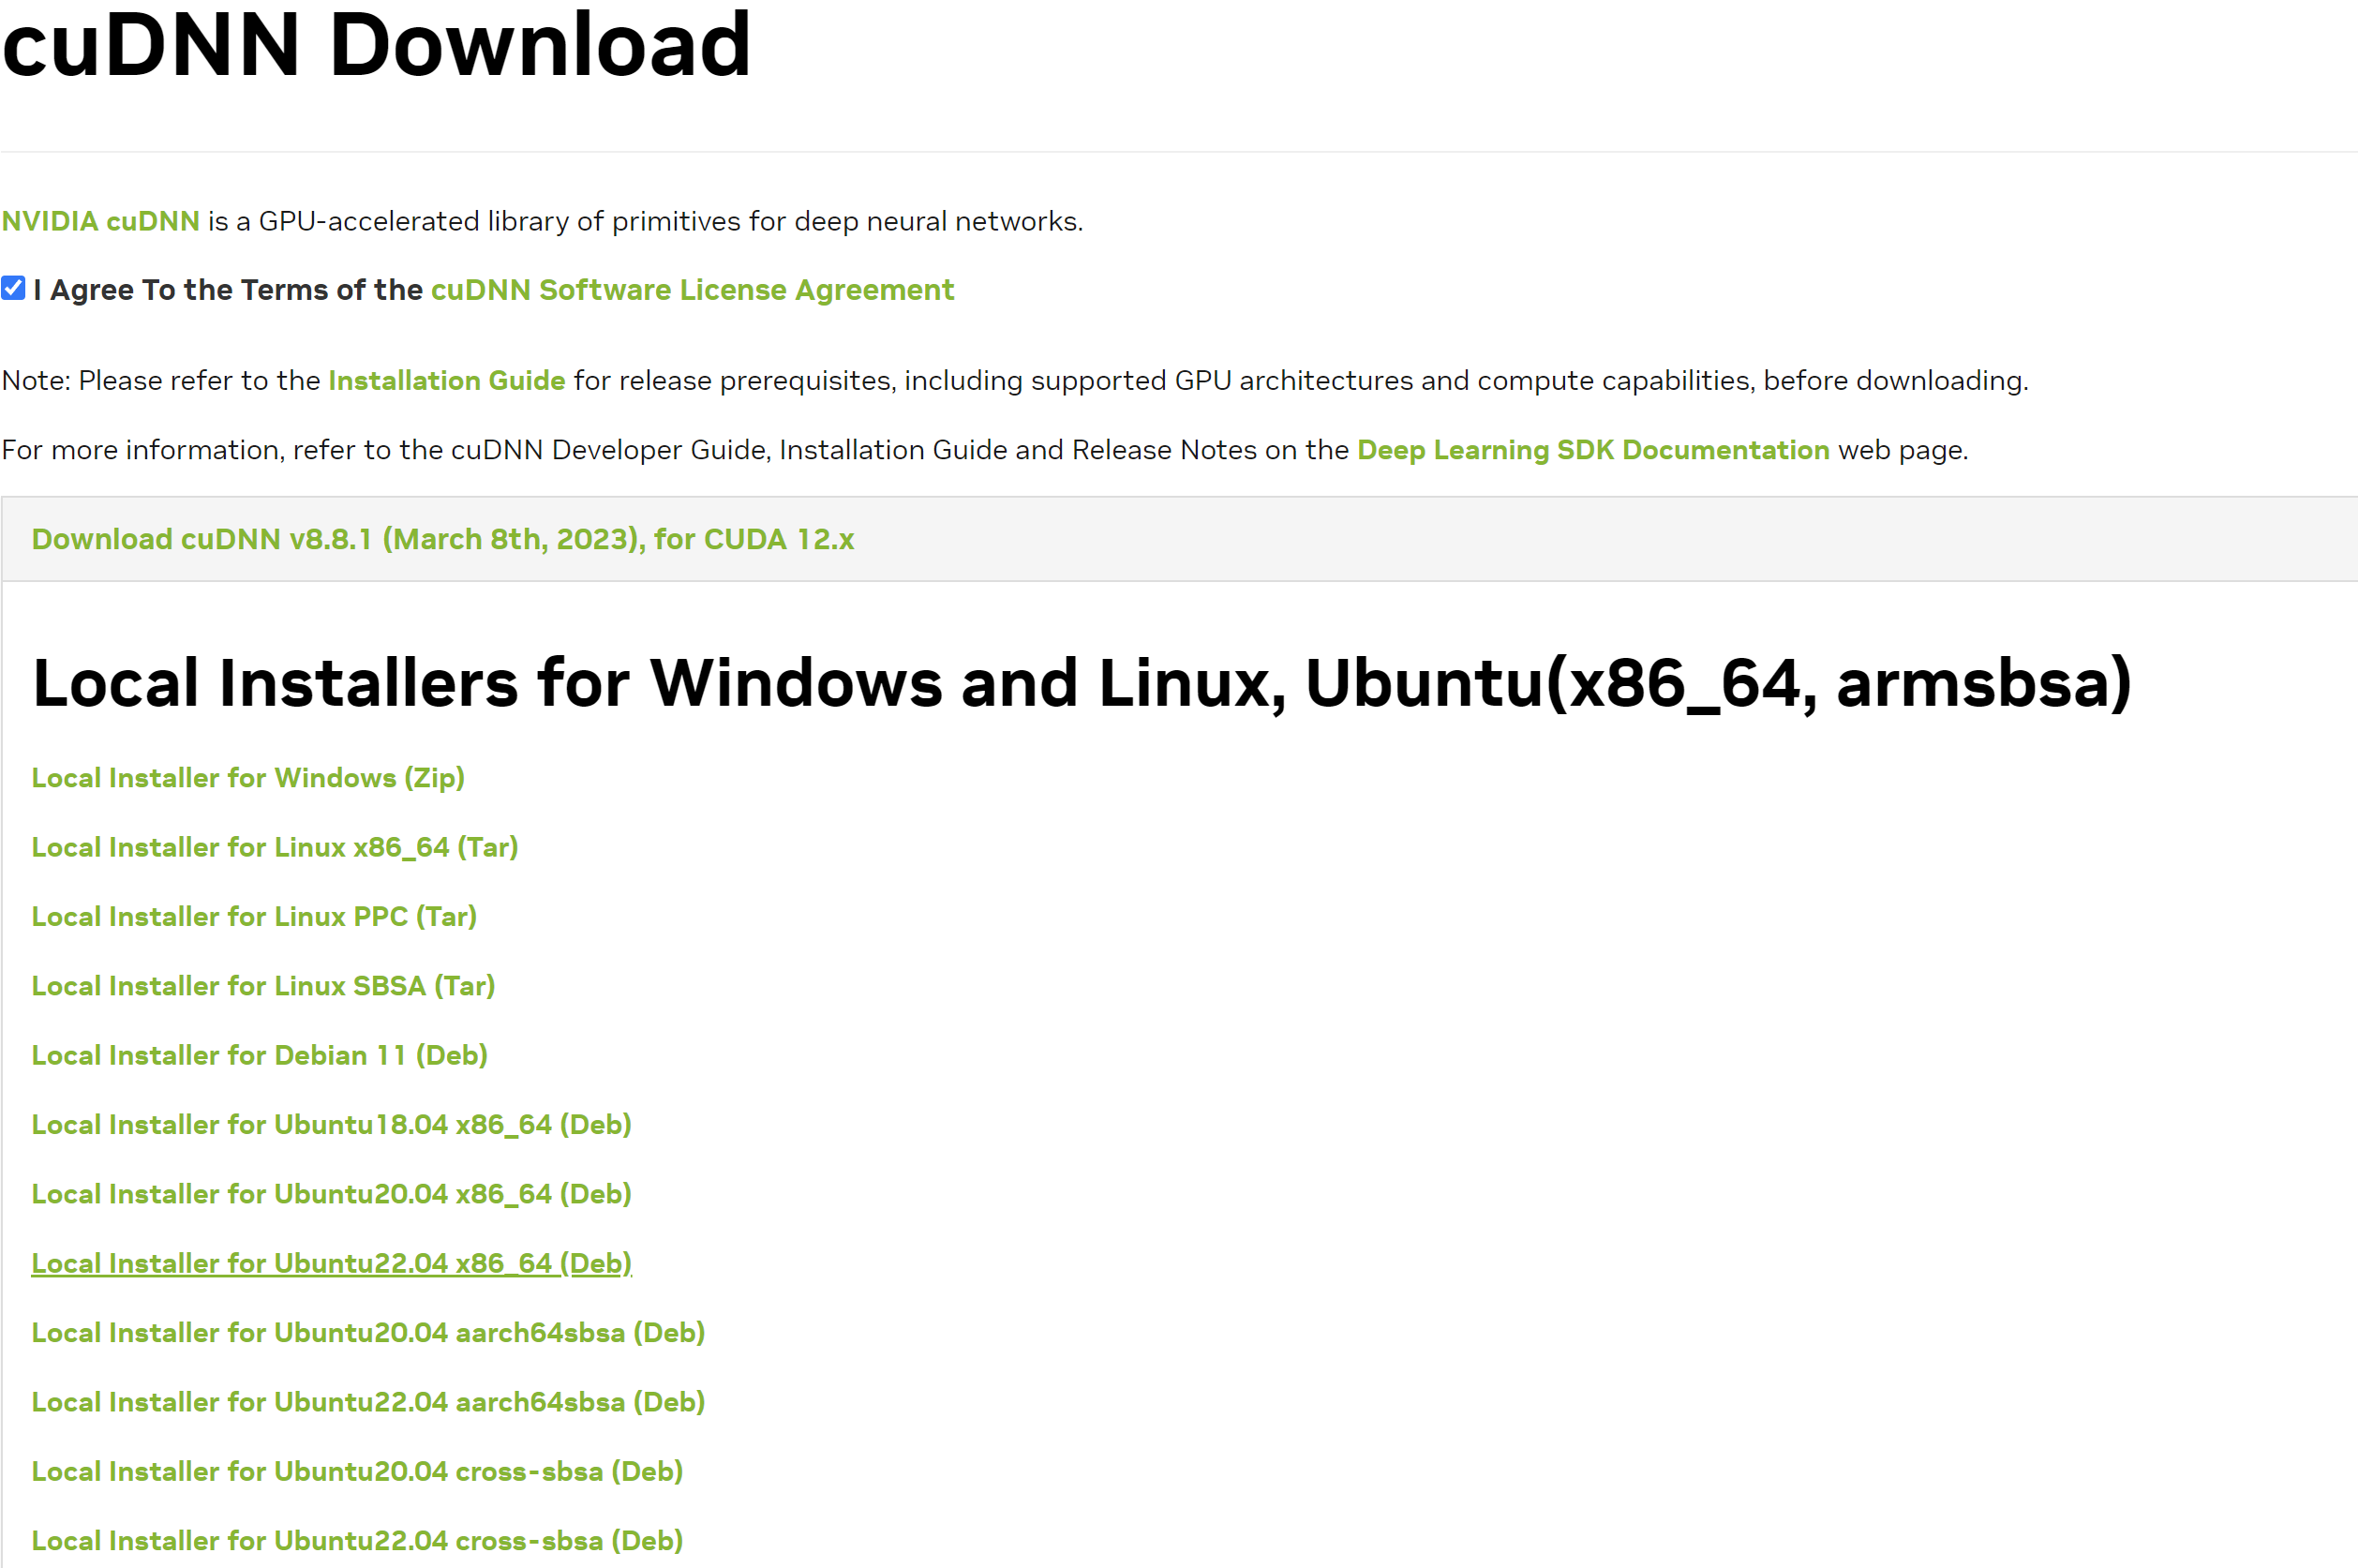Screen dimensions: 2358x1568
Task: Click the cuDNN Download page heading
Action: [x=376, y=45]
